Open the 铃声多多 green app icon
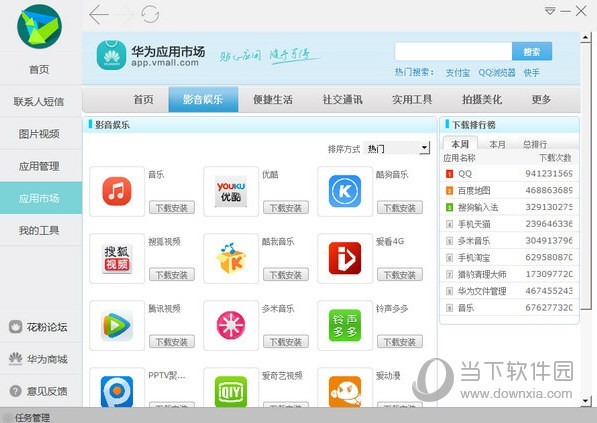597x423 pixels. pyautogui.click(x=345, y=326)
